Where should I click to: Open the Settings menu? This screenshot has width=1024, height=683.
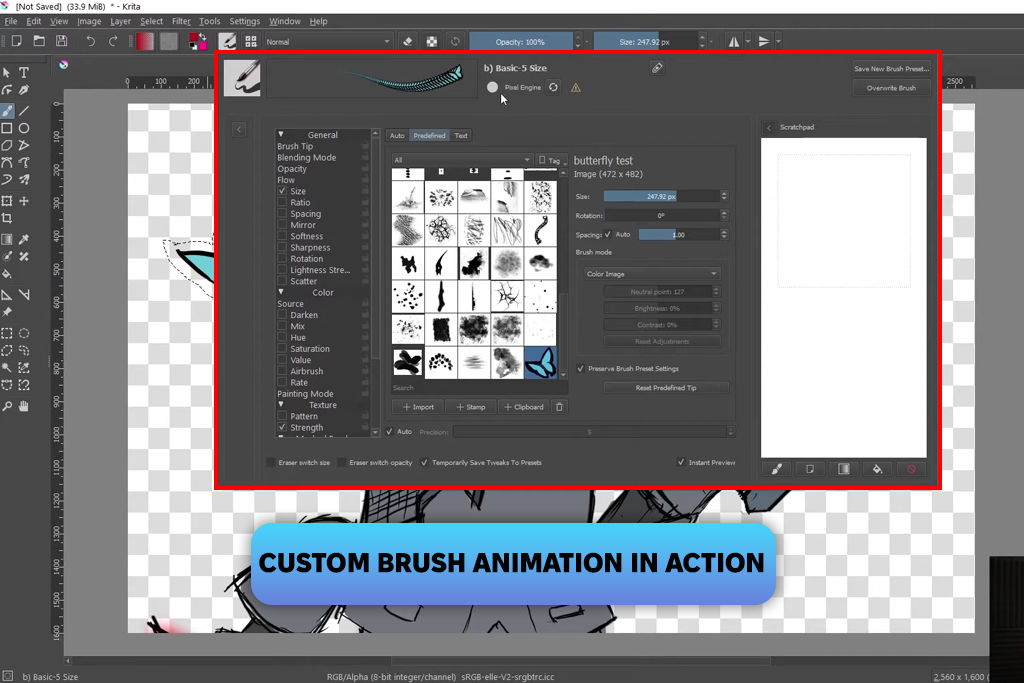(244, 22)
